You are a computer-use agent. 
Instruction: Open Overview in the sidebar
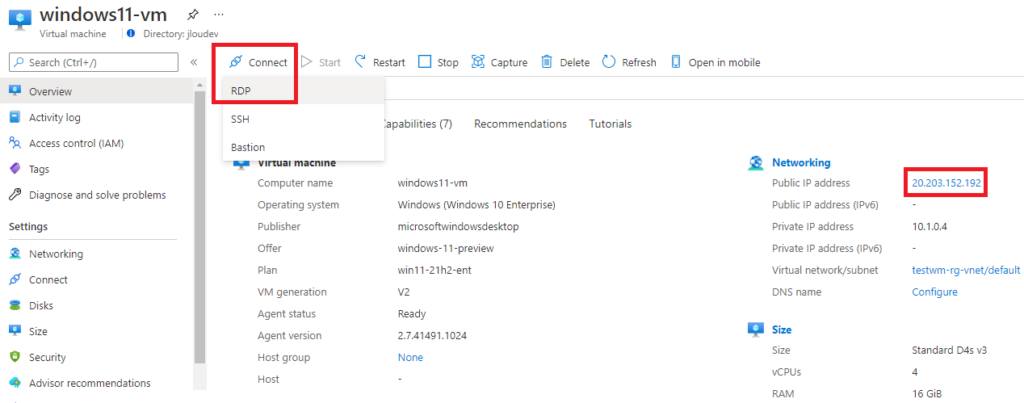pos(98,91)
